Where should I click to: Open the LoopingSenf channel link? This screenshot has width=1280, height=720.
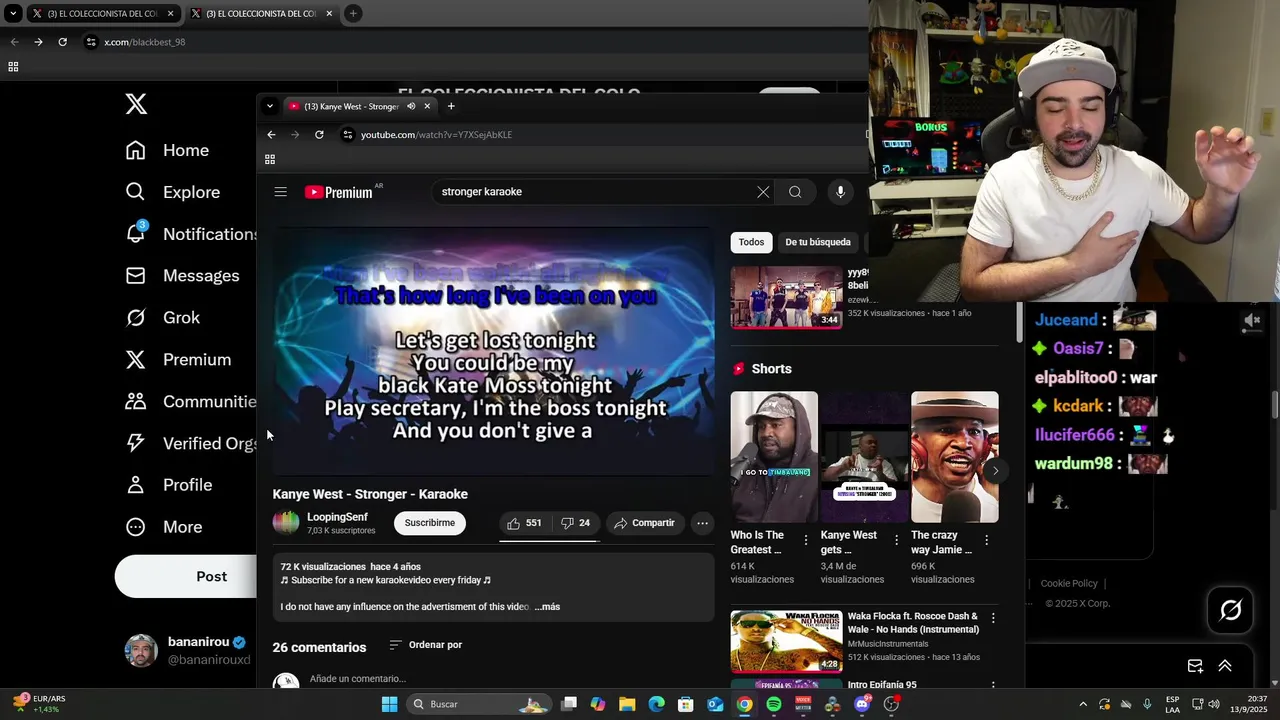337,517
